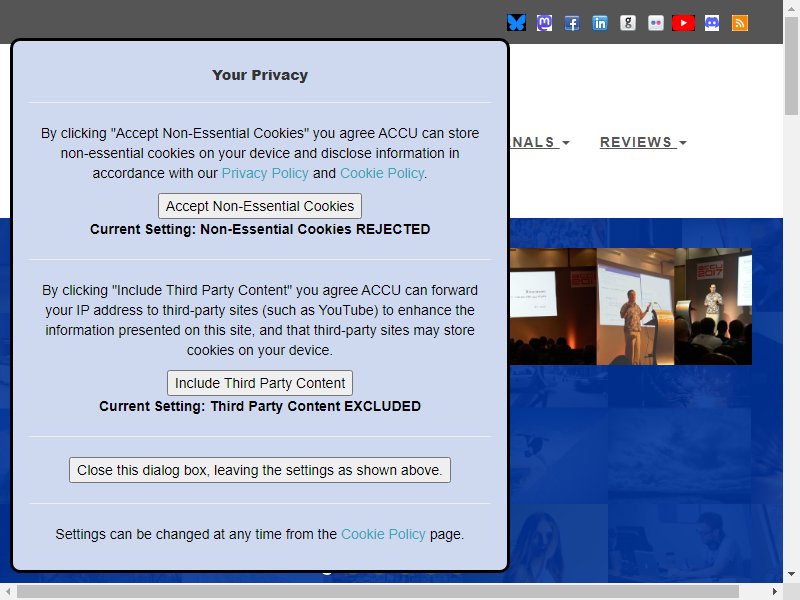Click the horizontal scrollbar right arrow
This screenshot has height=600, width=800.
point(775,592)
